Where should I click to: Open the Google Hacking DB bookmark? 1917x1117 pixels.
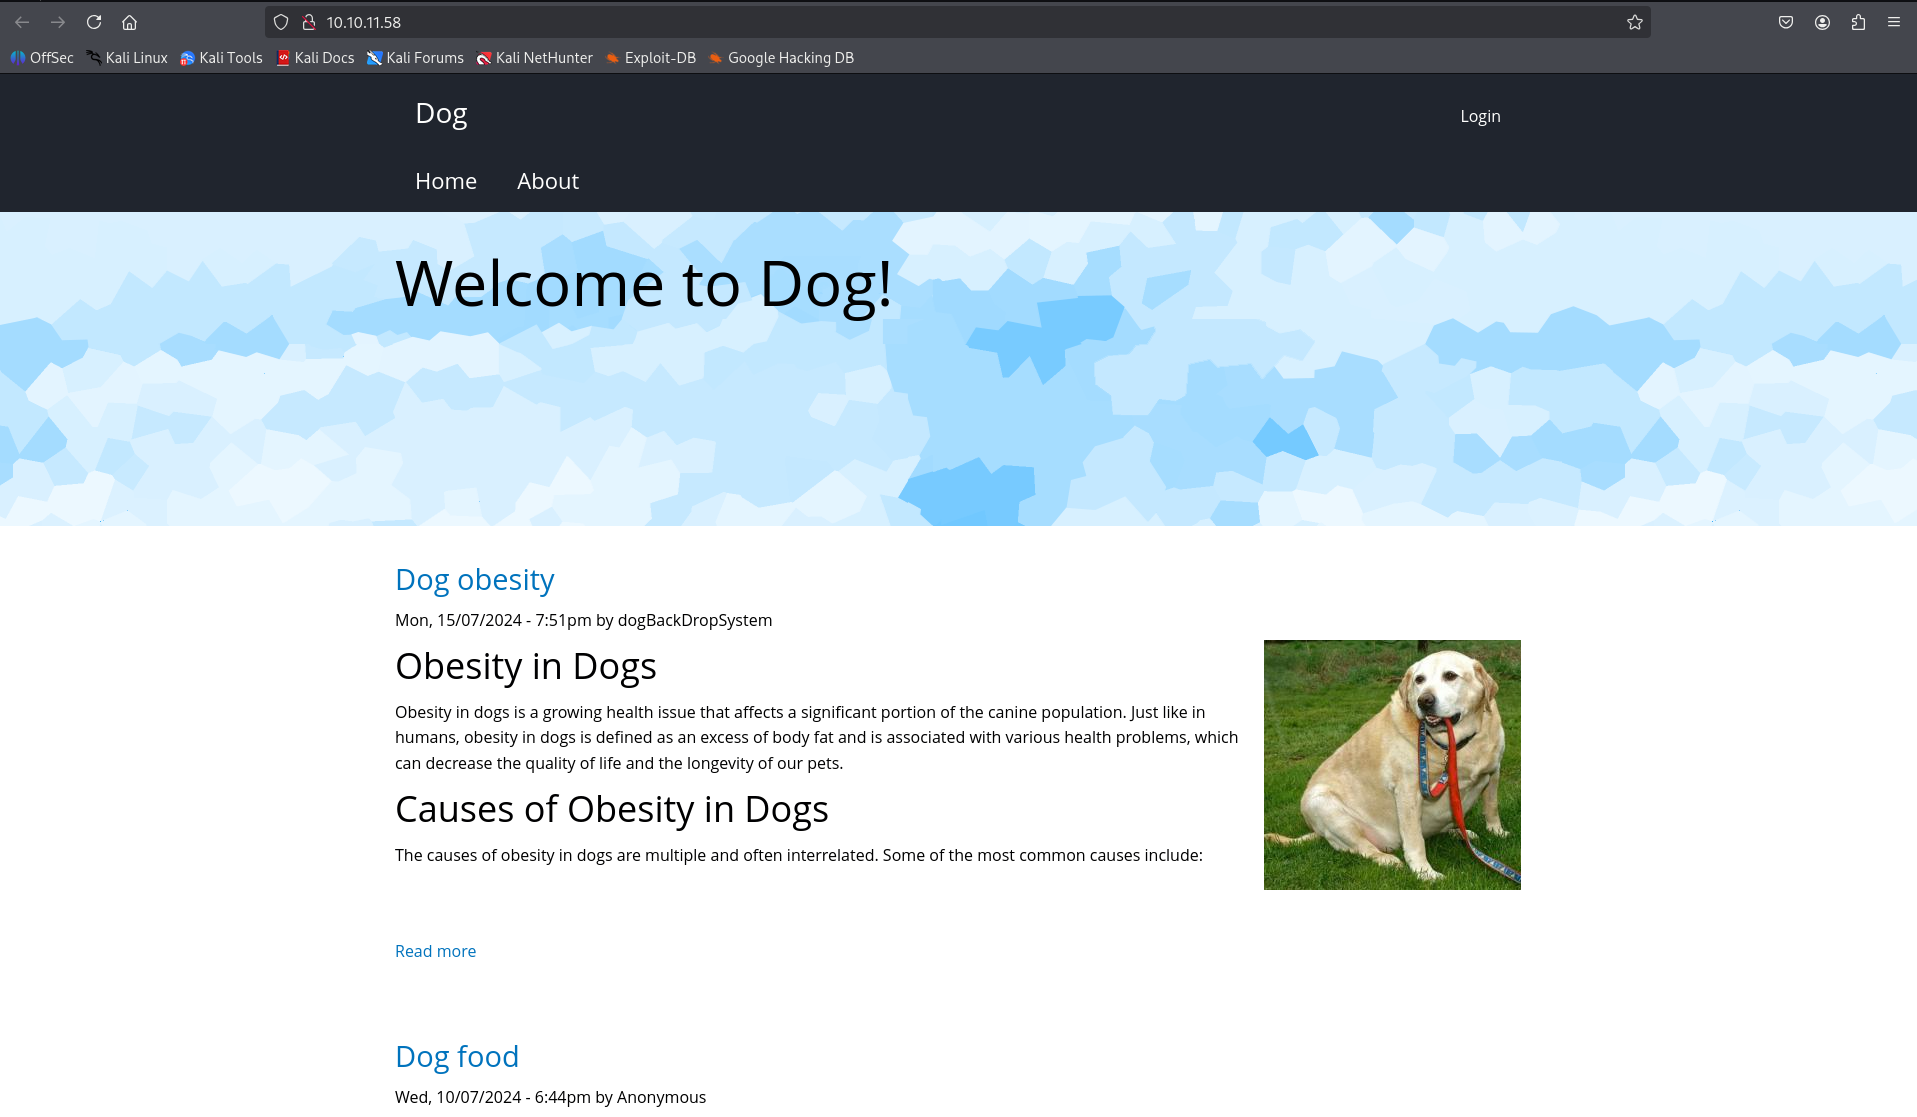(782, 58)
